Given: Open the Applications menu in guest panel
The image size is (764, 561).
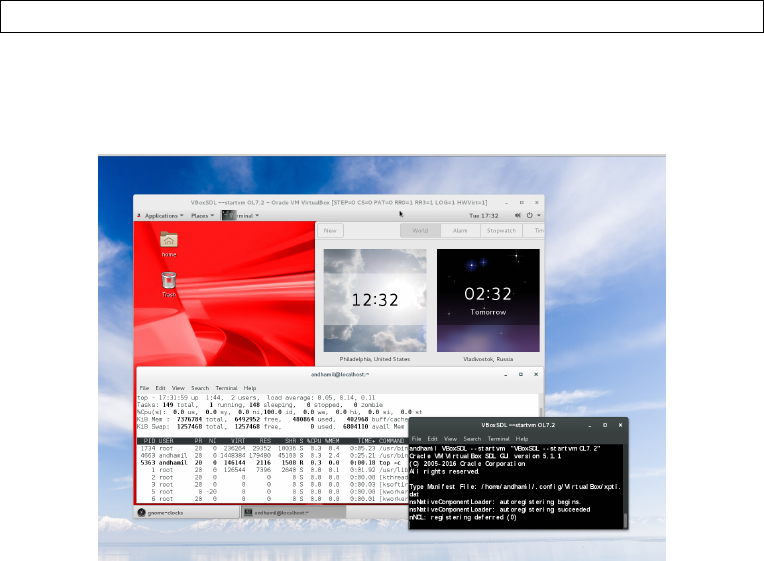Looking at the screenshot, I should click(164, 215).
